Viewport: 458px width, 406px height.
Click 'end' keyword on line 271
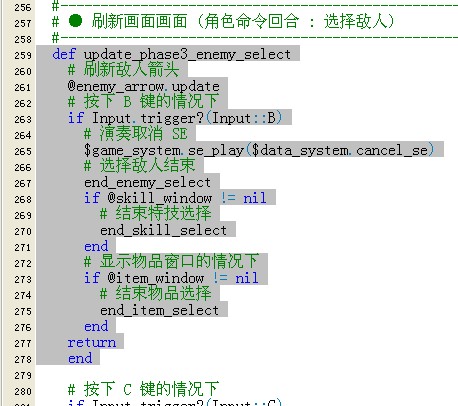point(96,246)
